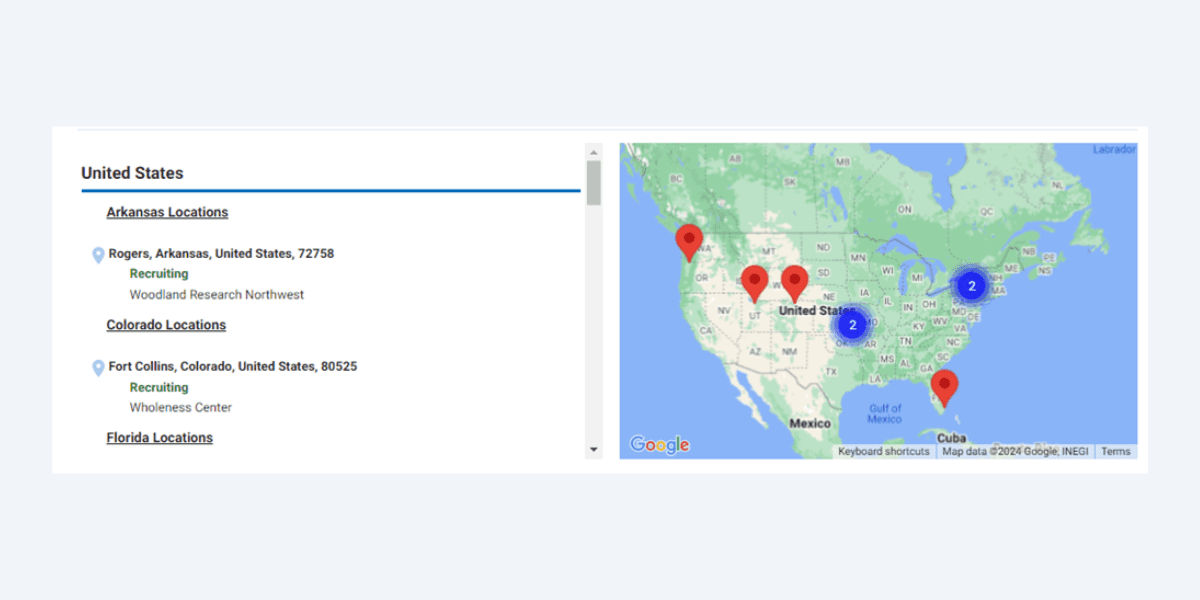Open the map Terms link
The image size is (1200, 600).
coord(1115,452)
